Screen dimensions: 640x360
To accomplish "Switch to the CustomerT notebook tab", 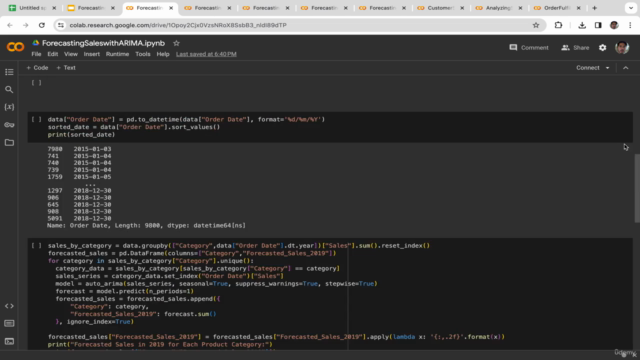I will (440, 8).
